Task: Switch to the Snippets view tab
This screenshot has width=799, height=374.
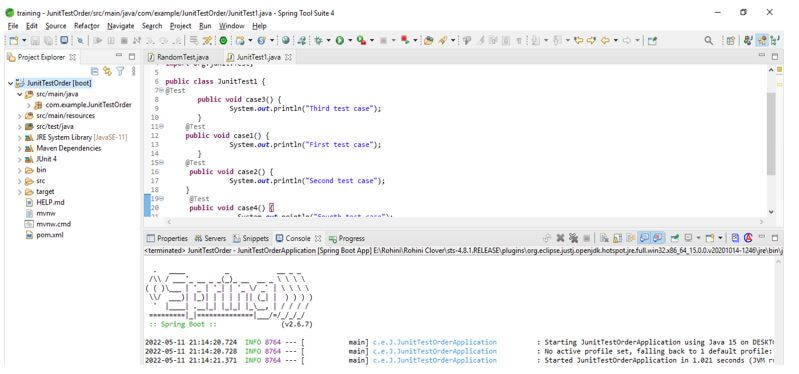Action: tap(251, 238)
